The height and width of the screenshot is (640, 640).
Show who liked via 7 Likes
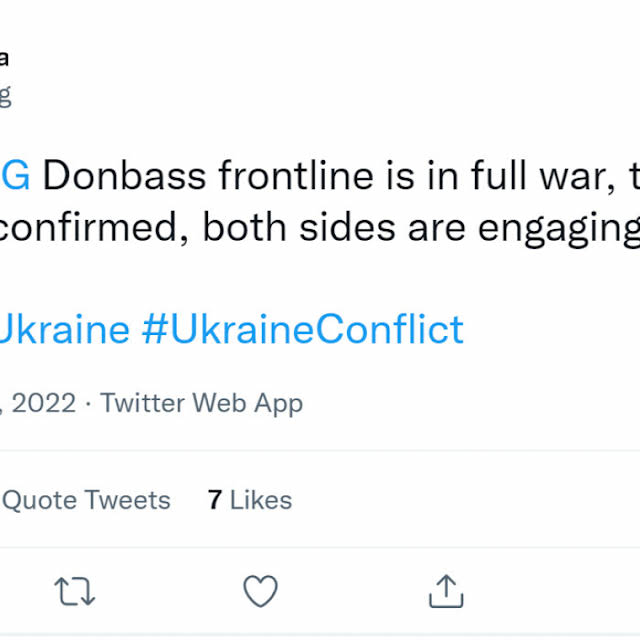[x=250, y=500]
